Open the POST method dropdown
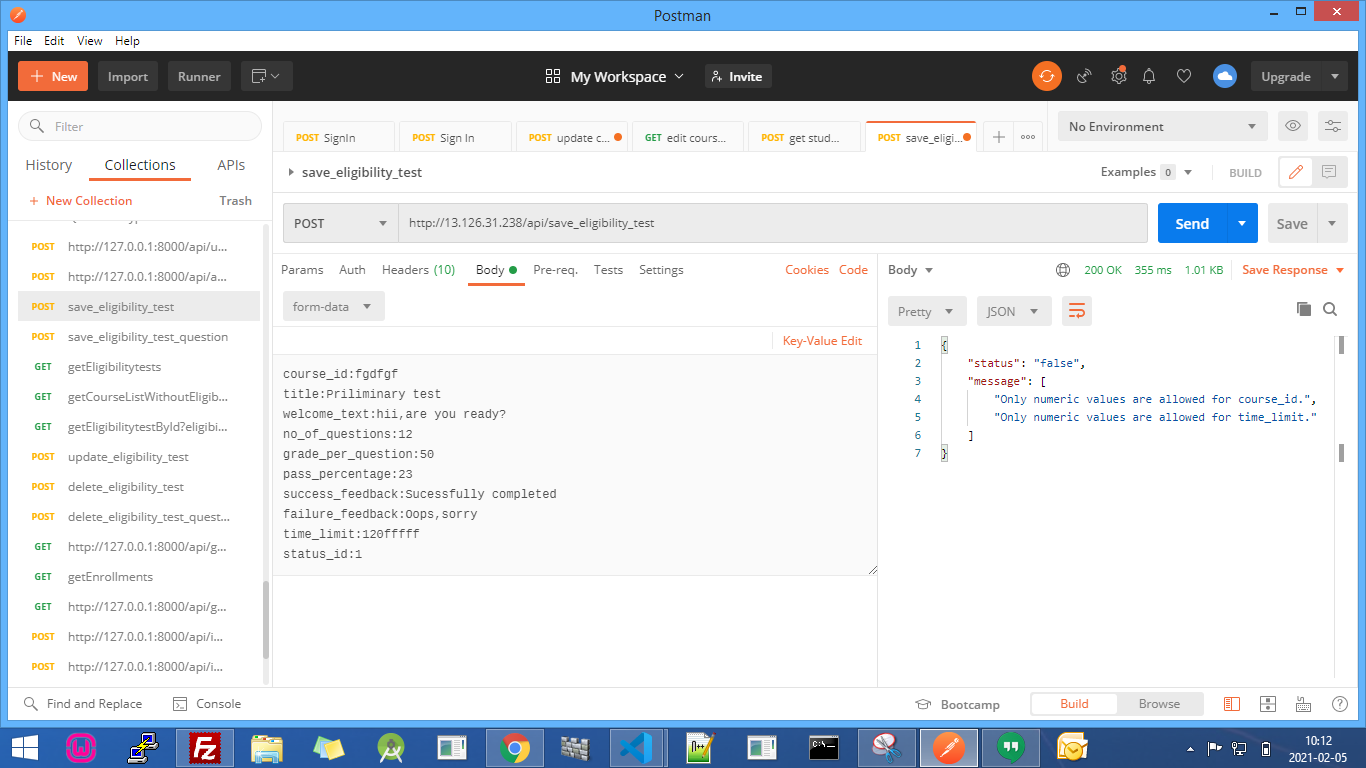 point(340,223)
